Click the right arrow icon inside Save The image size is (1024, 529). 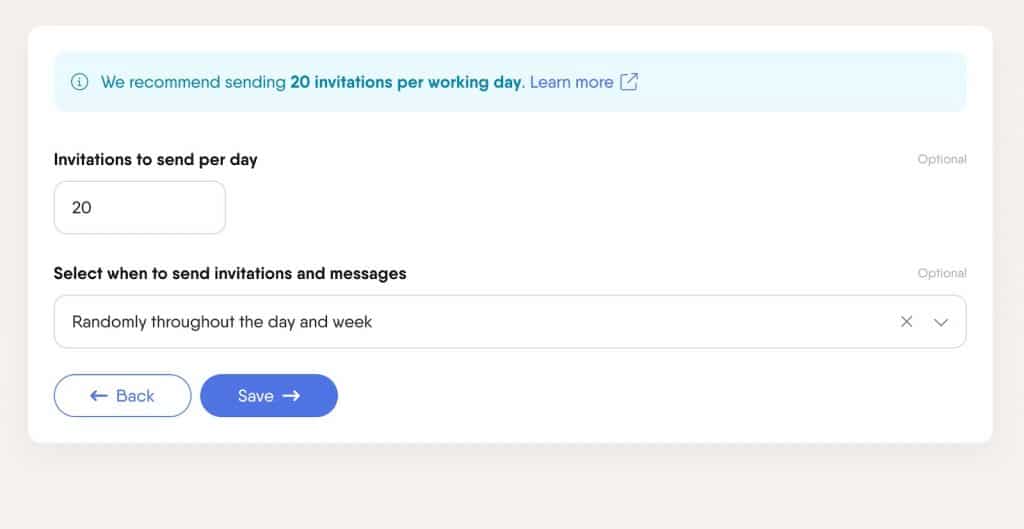(291, 396)
